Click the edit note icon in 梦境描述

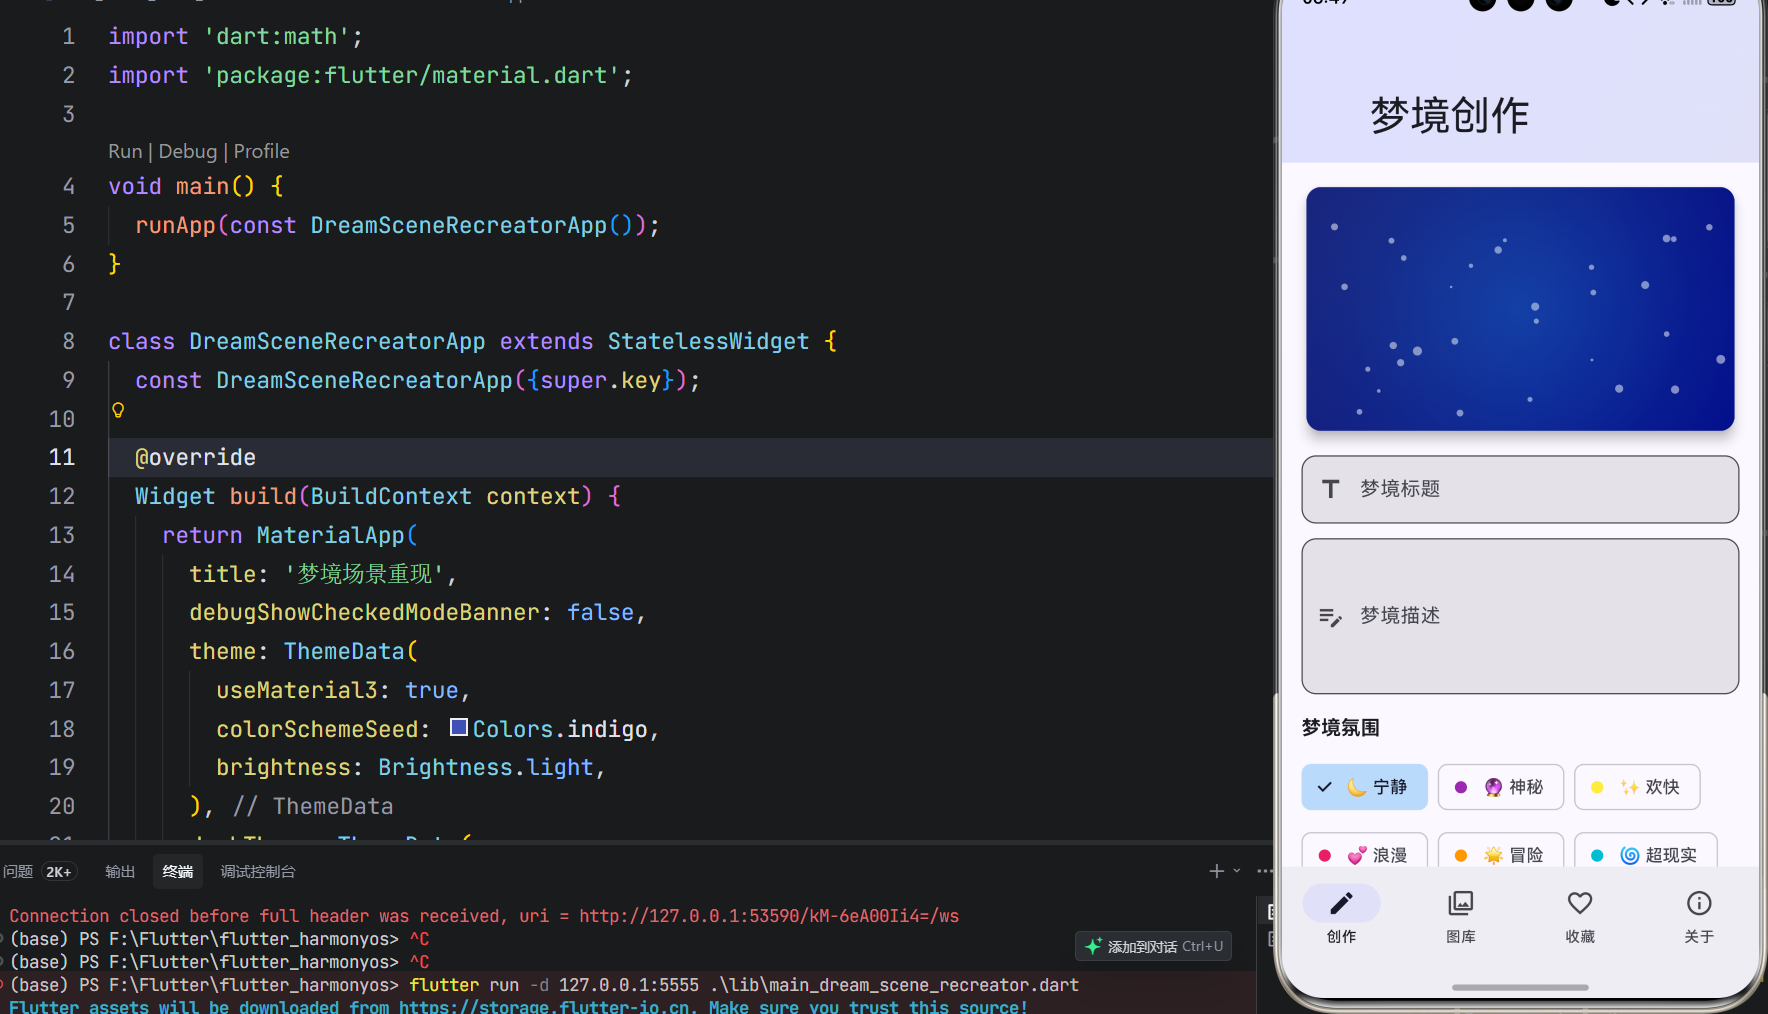(1330, 617)
